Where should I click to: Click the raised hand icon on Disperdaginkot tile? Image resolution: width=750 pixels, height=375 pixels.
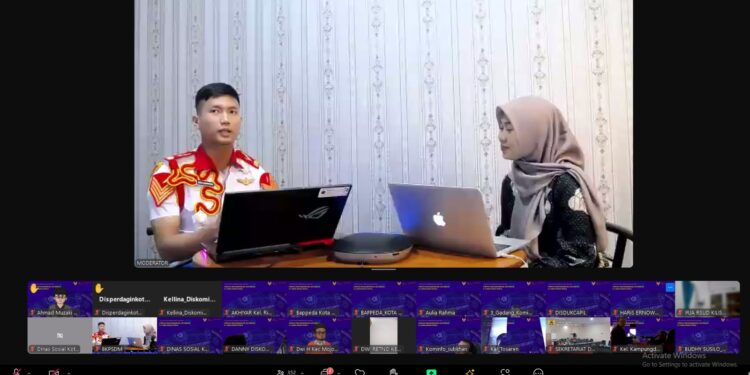pyautogui.click(x=99, y=288)
